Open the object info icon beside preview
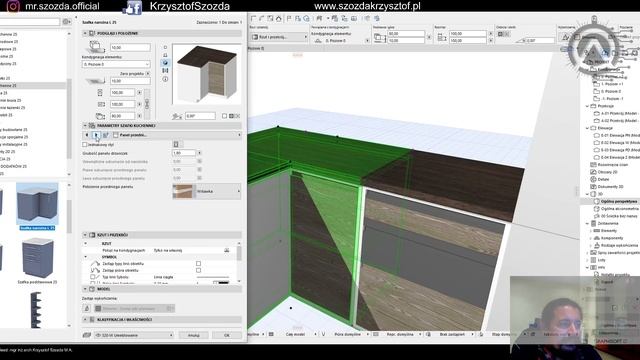This screenshot has height=360, width=640. click(x=165, y=79)
